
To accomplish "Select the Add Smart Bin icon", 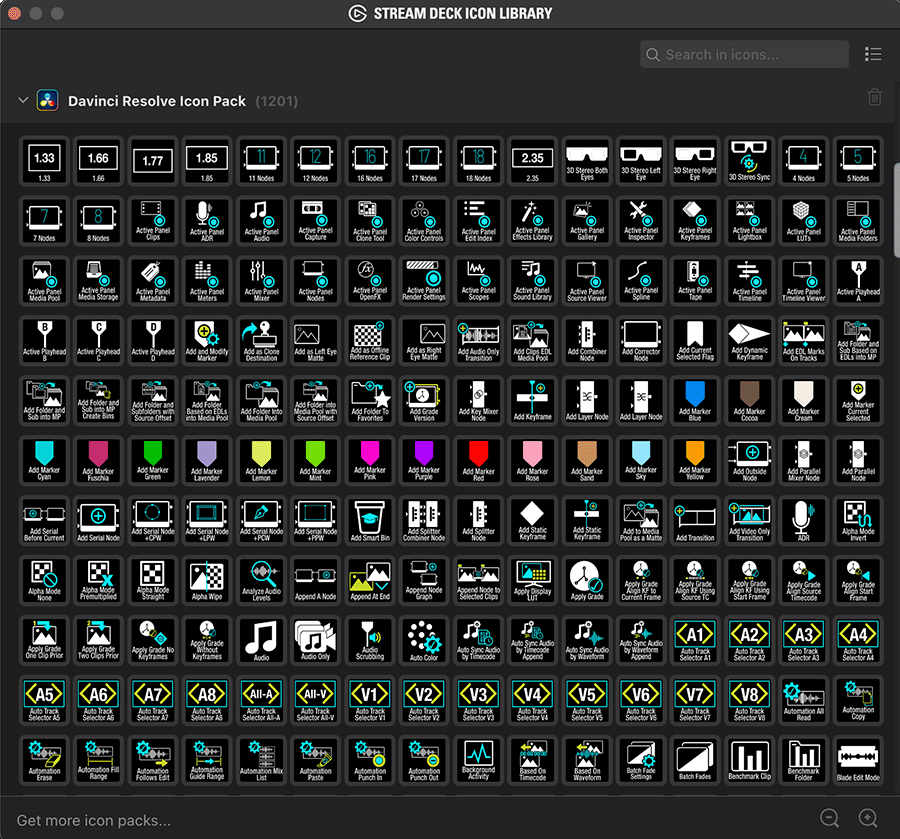I will (370, 521).
